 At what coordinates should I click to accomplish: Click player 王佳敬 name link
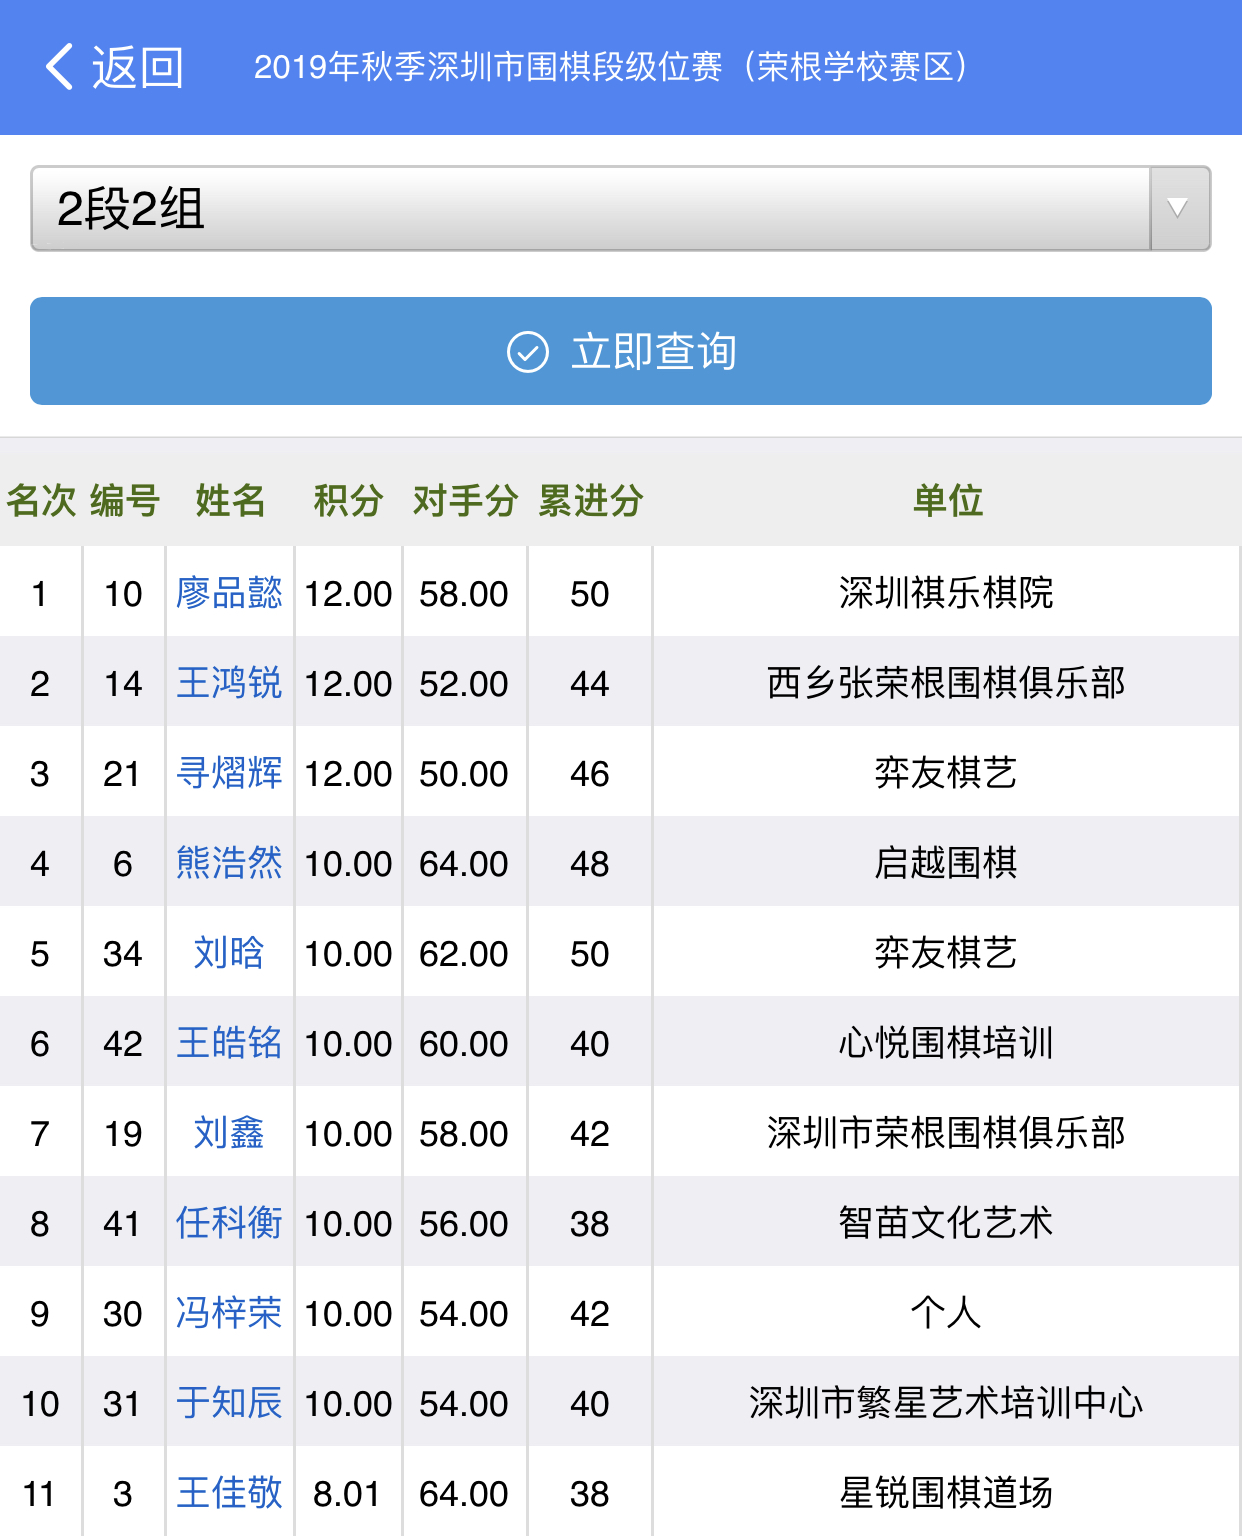click(x=229, y=1493)
